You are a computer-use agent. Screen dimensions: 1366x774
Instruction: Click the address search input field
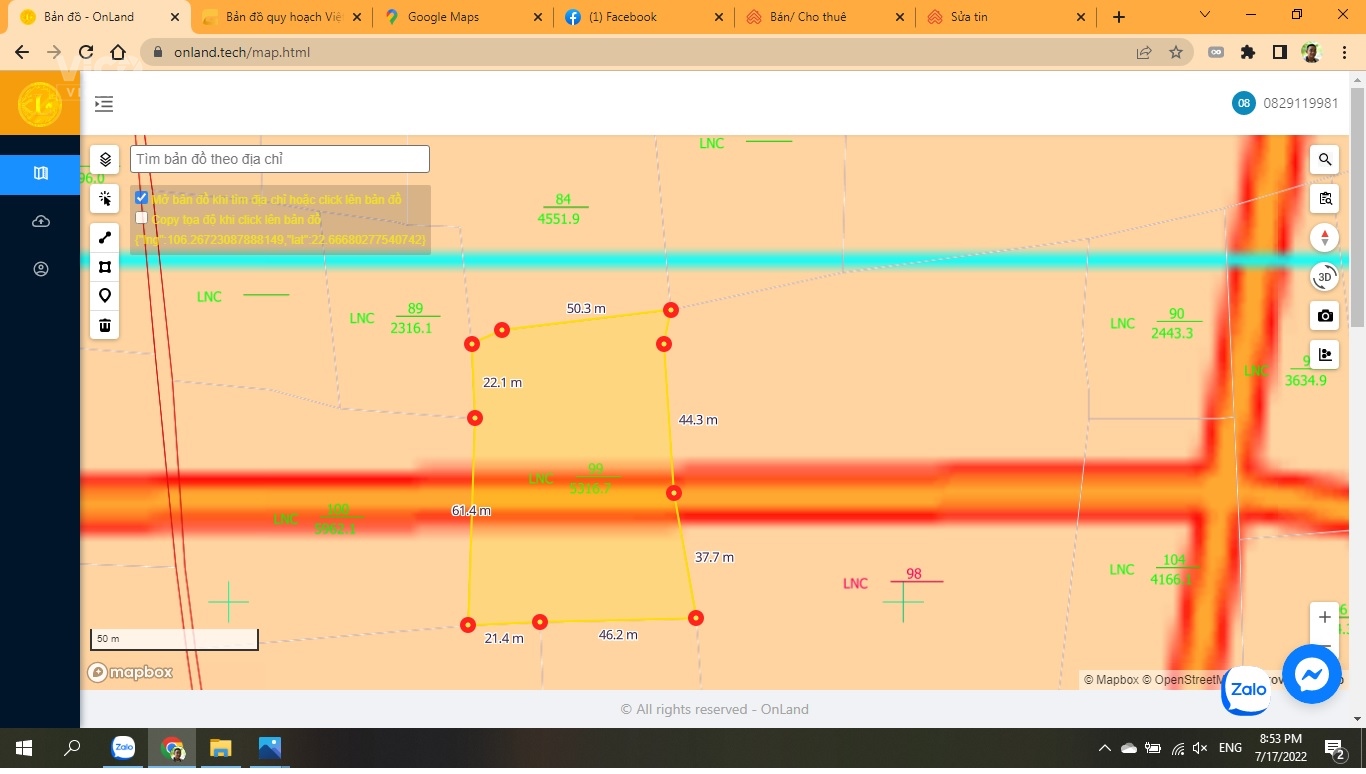(280, 159)
